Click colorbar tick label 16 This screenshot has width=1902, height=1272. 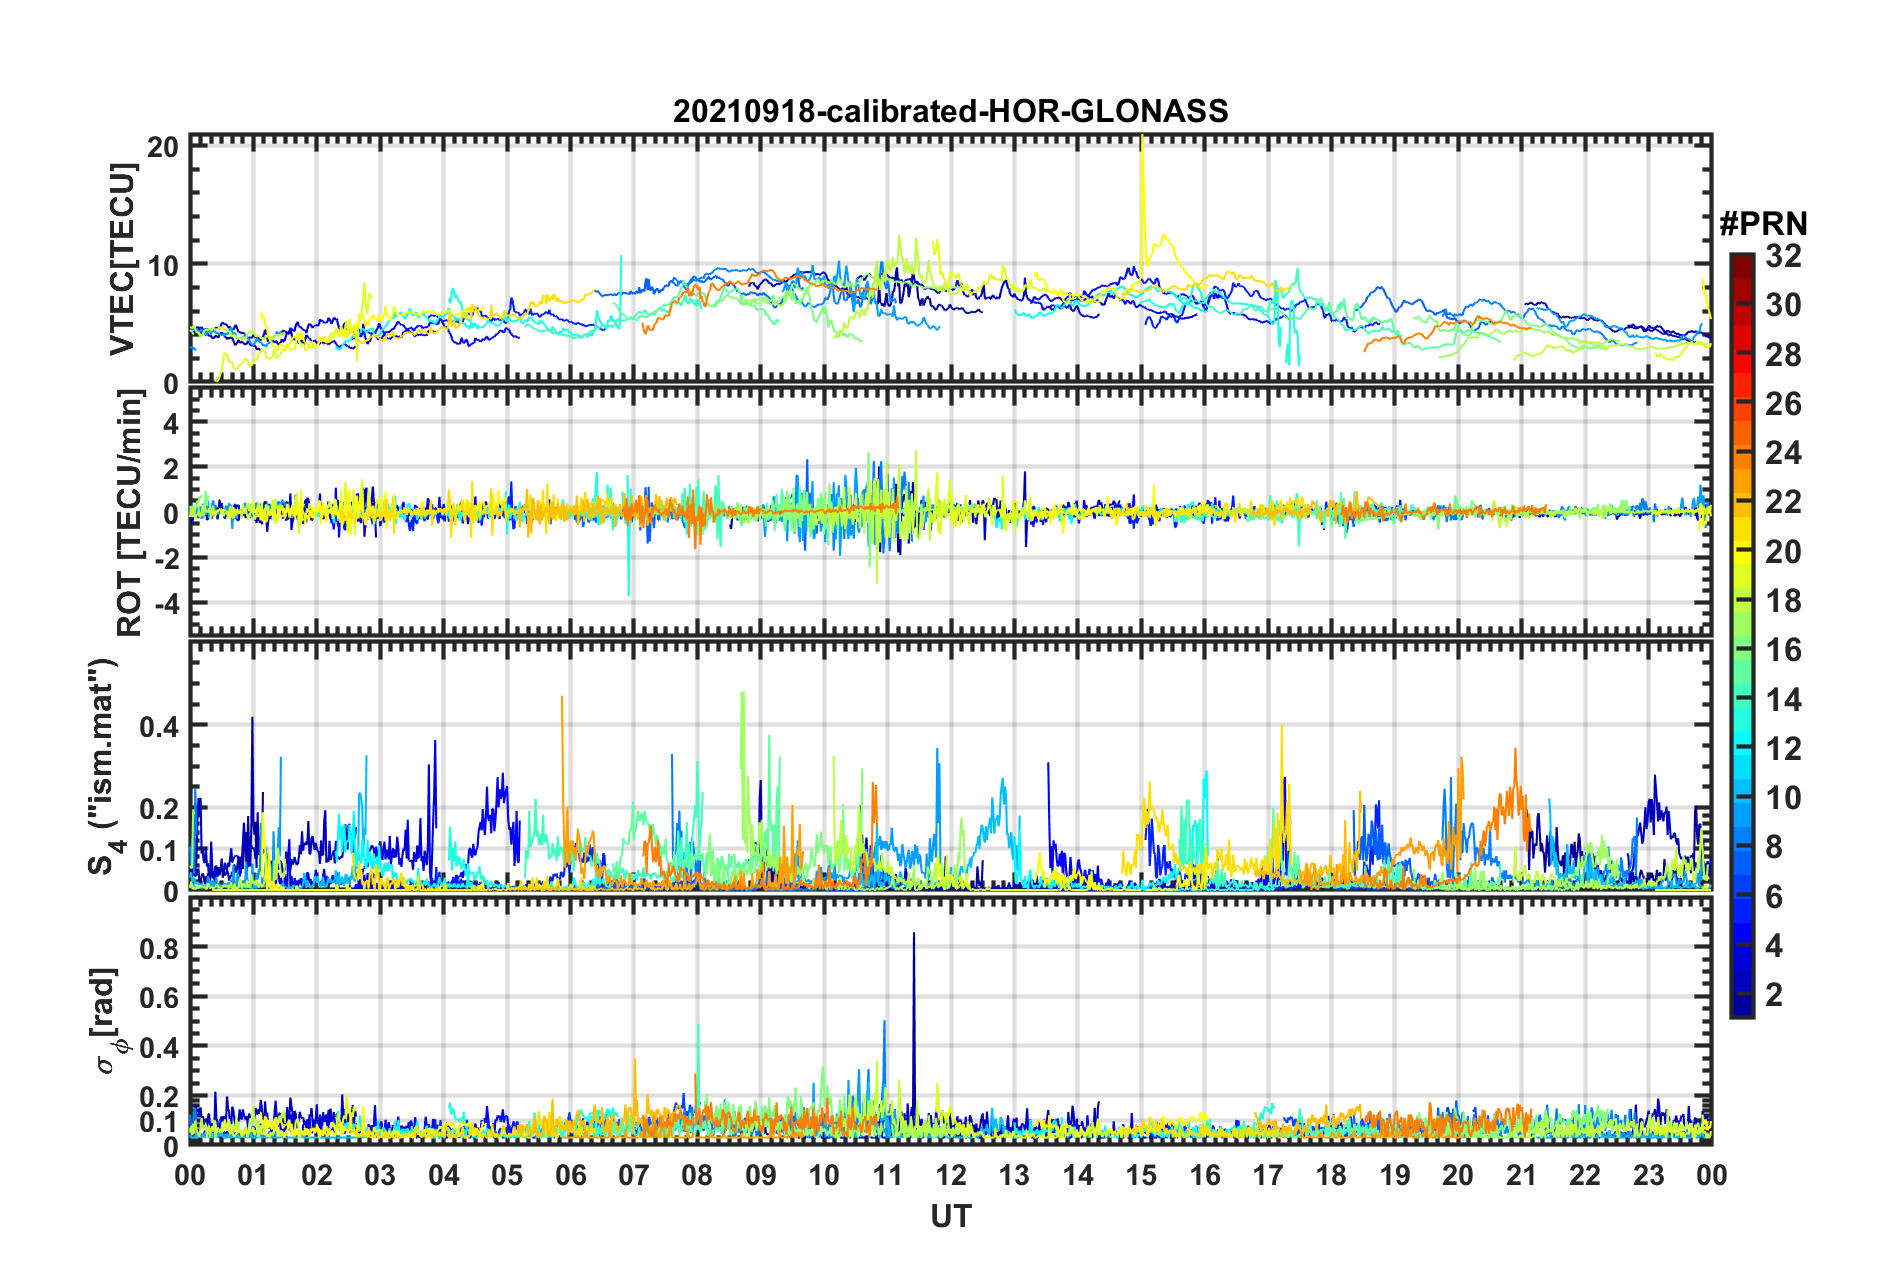(1783, 650)
